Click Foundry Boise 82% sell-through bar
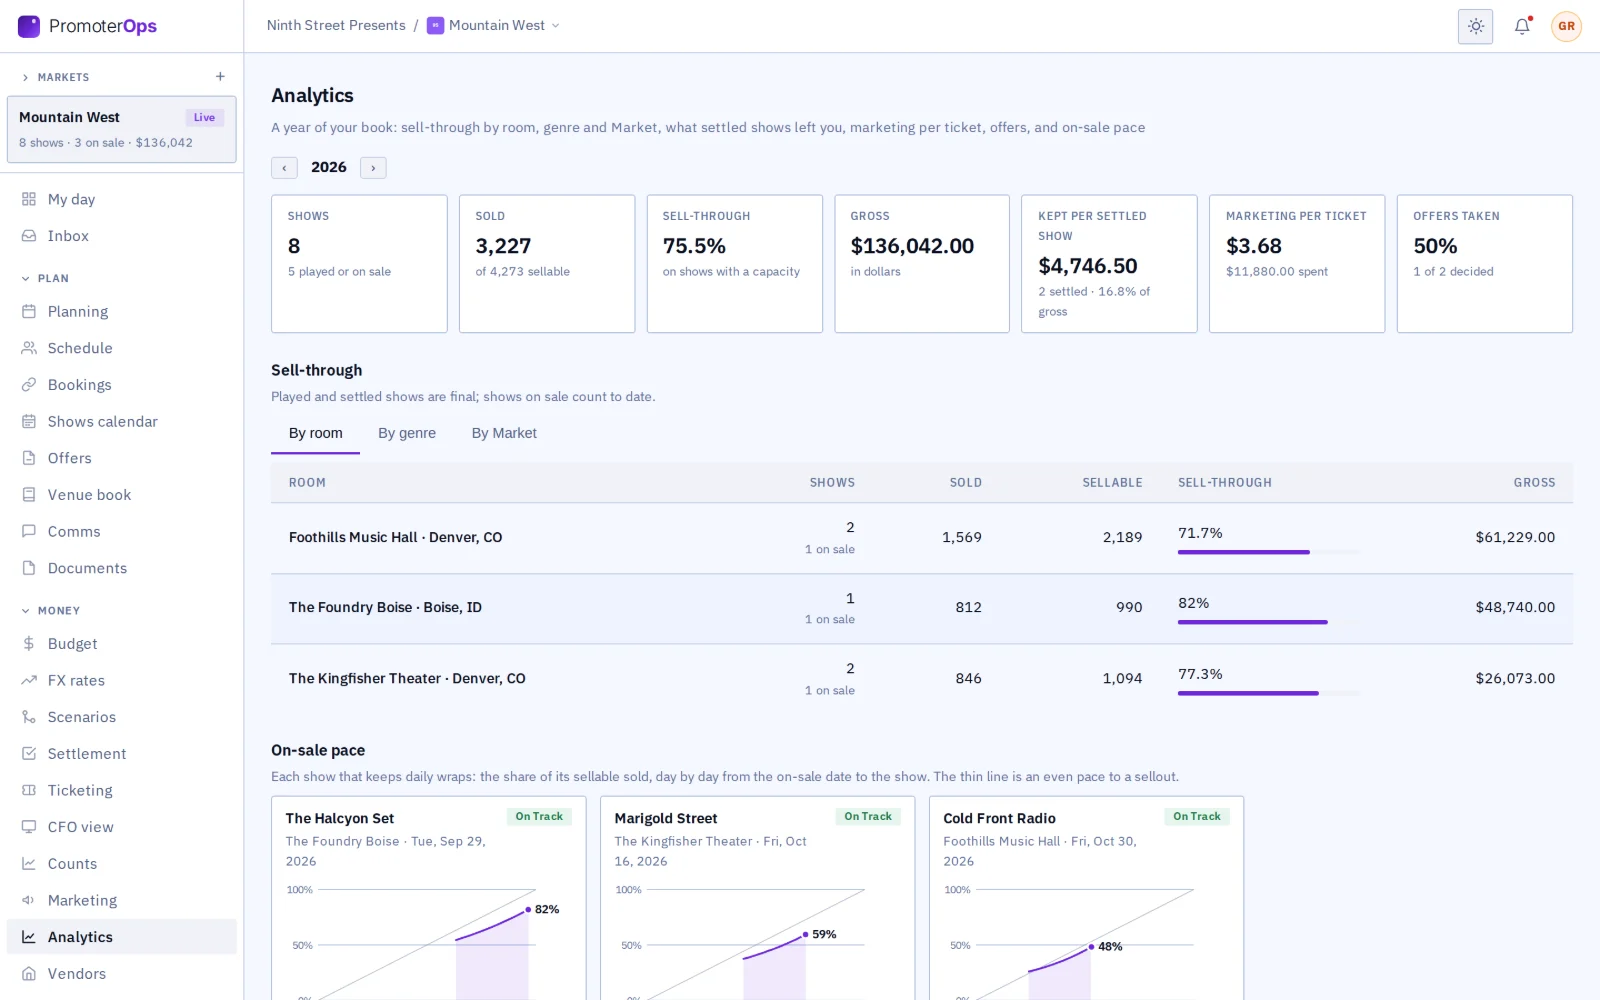The width and height of the screenshot is (1600, 1000). (1269, 622)
